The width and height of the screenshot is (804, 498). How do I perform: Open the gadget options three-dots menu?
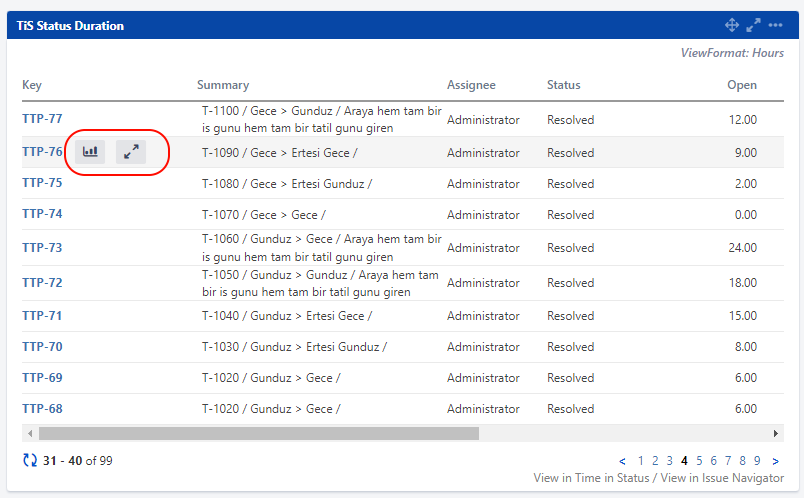coord(775,25)
